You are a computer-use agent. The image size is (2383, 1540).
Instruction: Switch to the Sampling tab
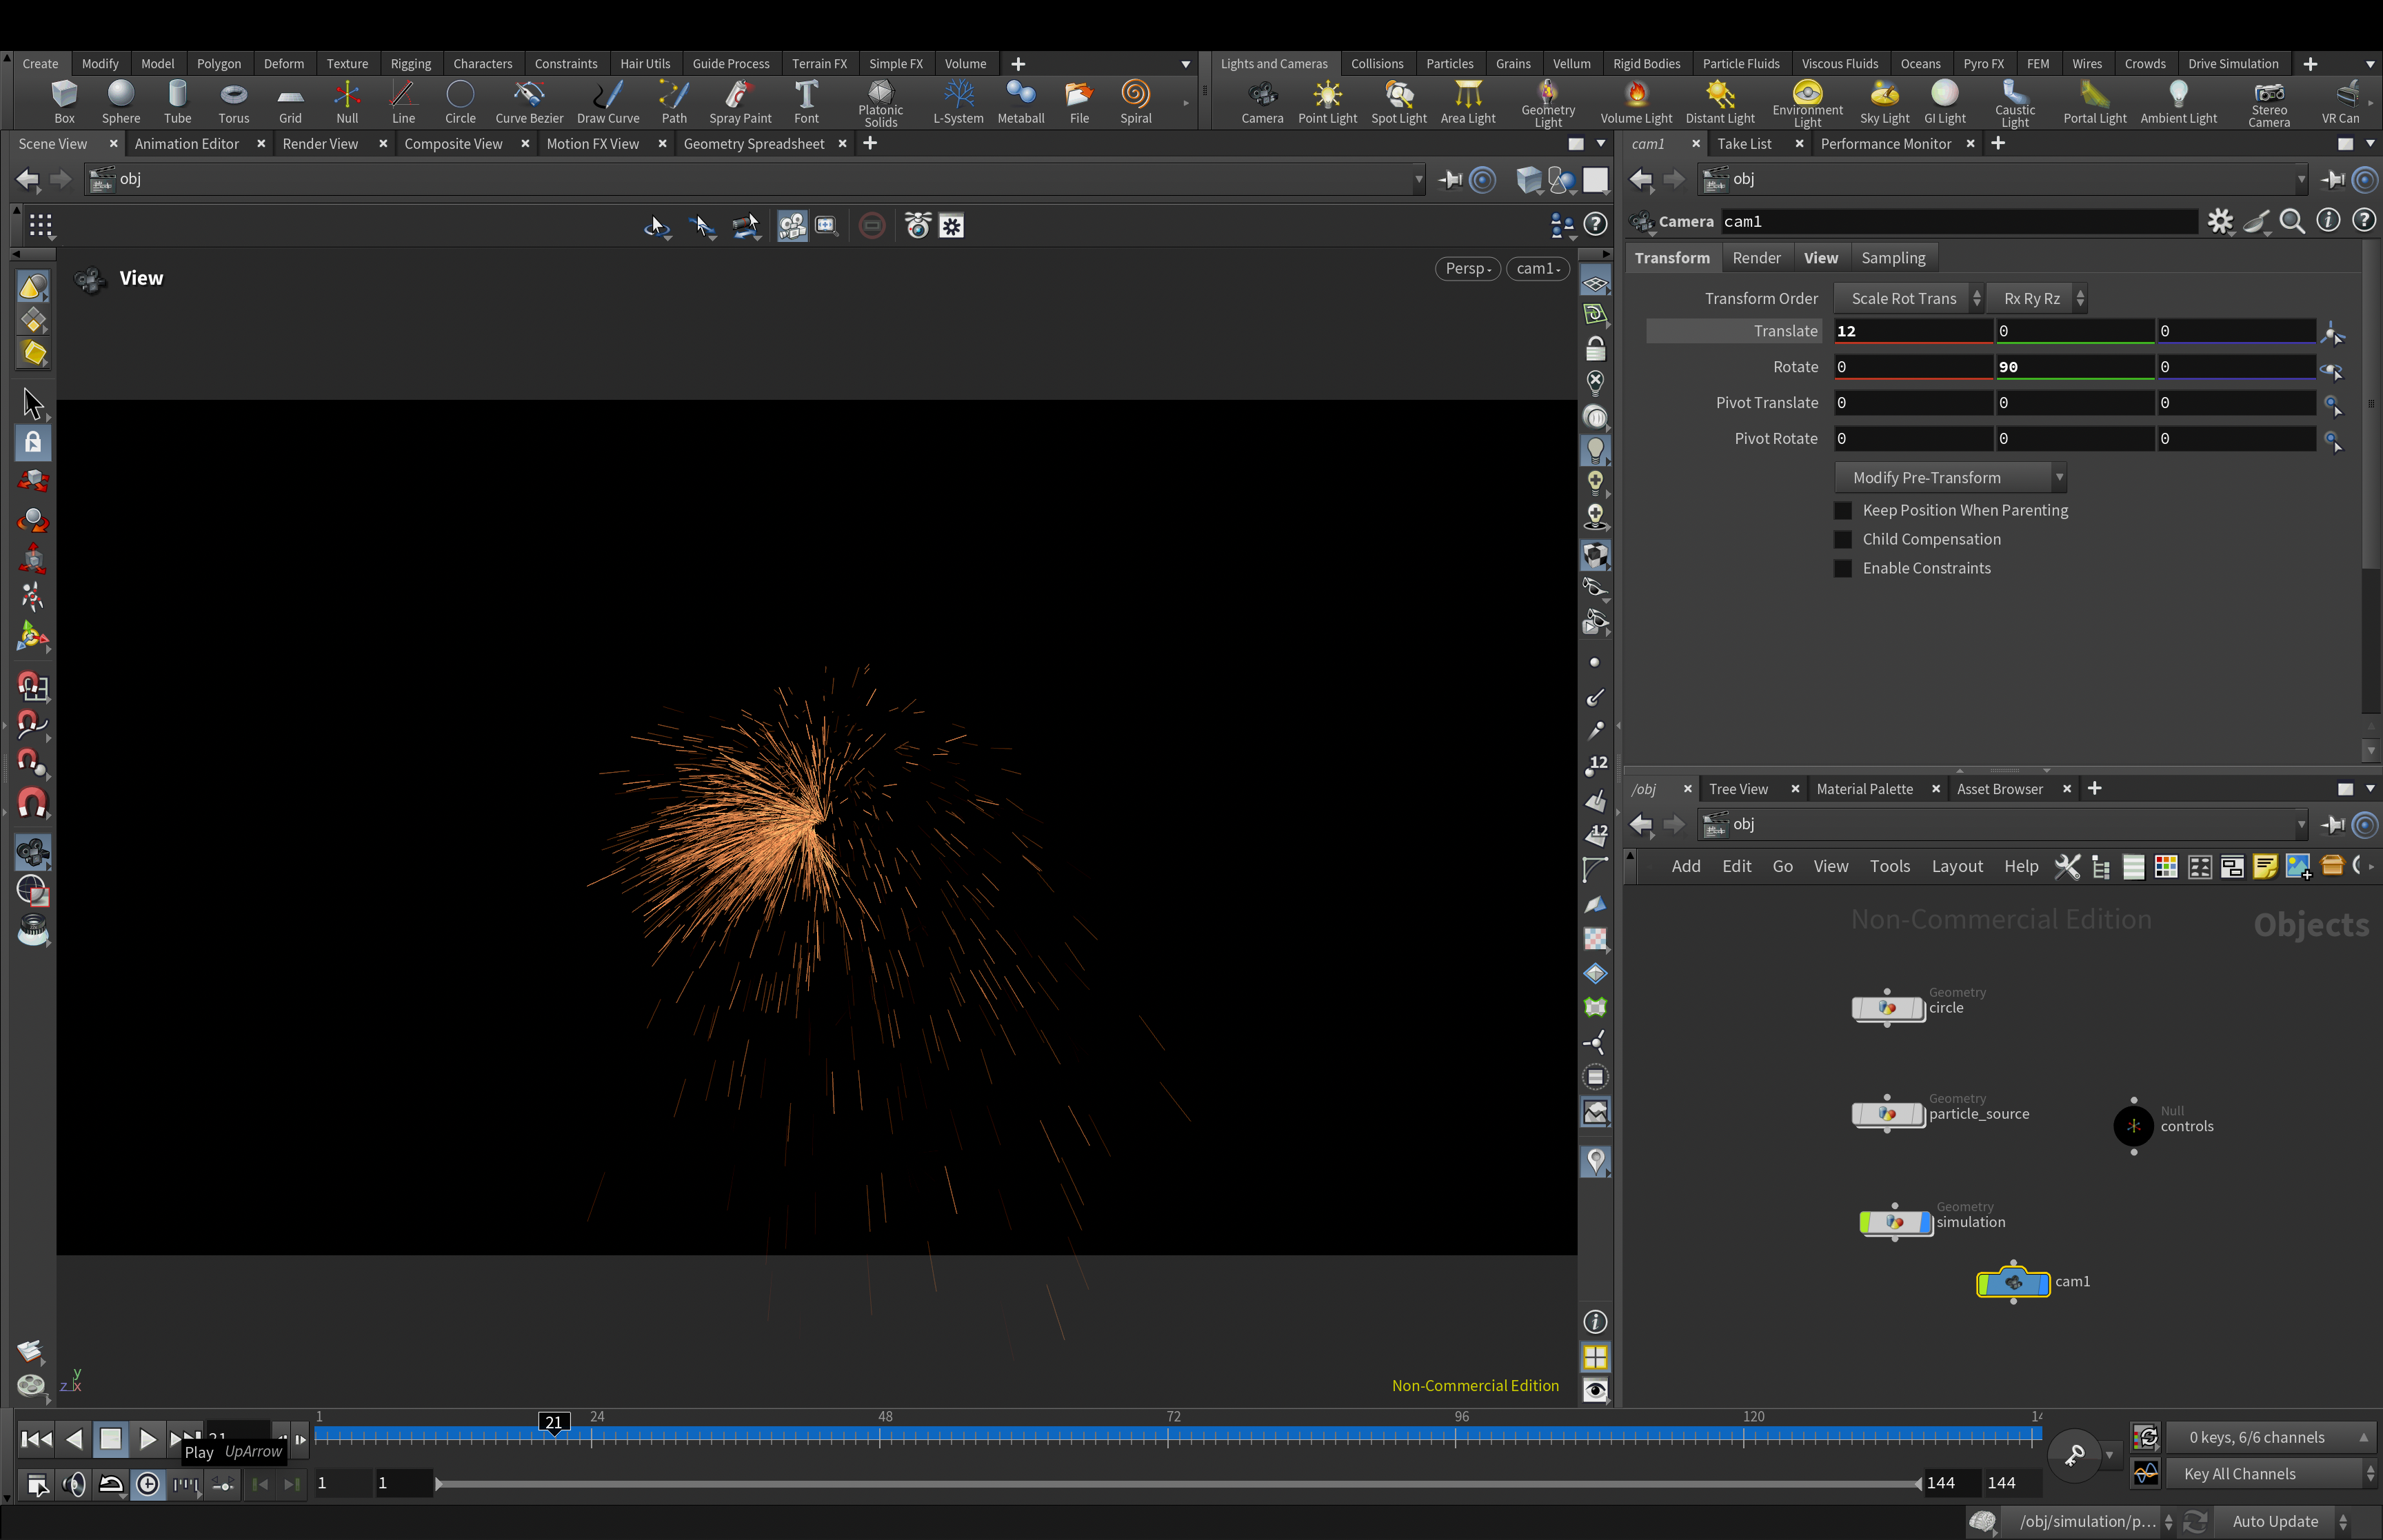click(1892, 258)
